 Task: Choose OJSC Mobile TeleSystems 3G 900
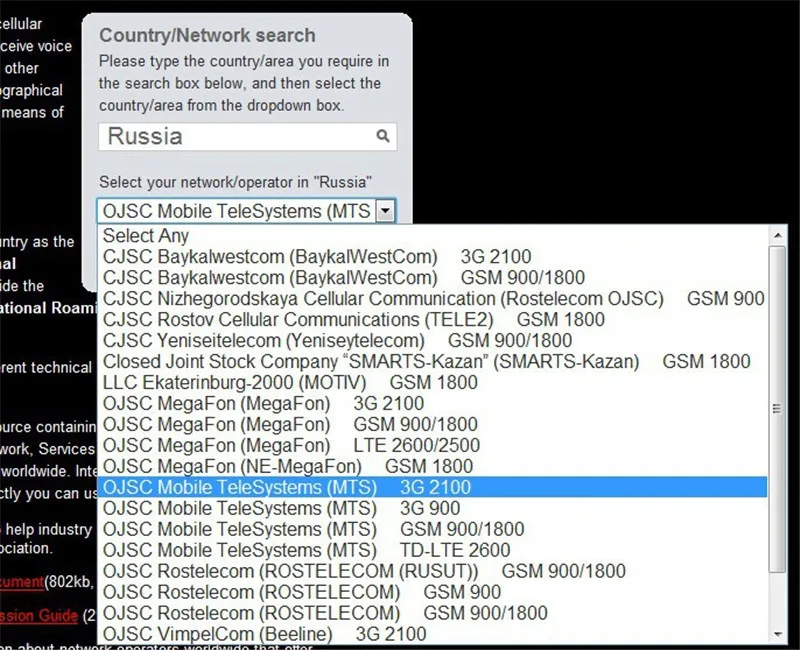coord(432,508)
